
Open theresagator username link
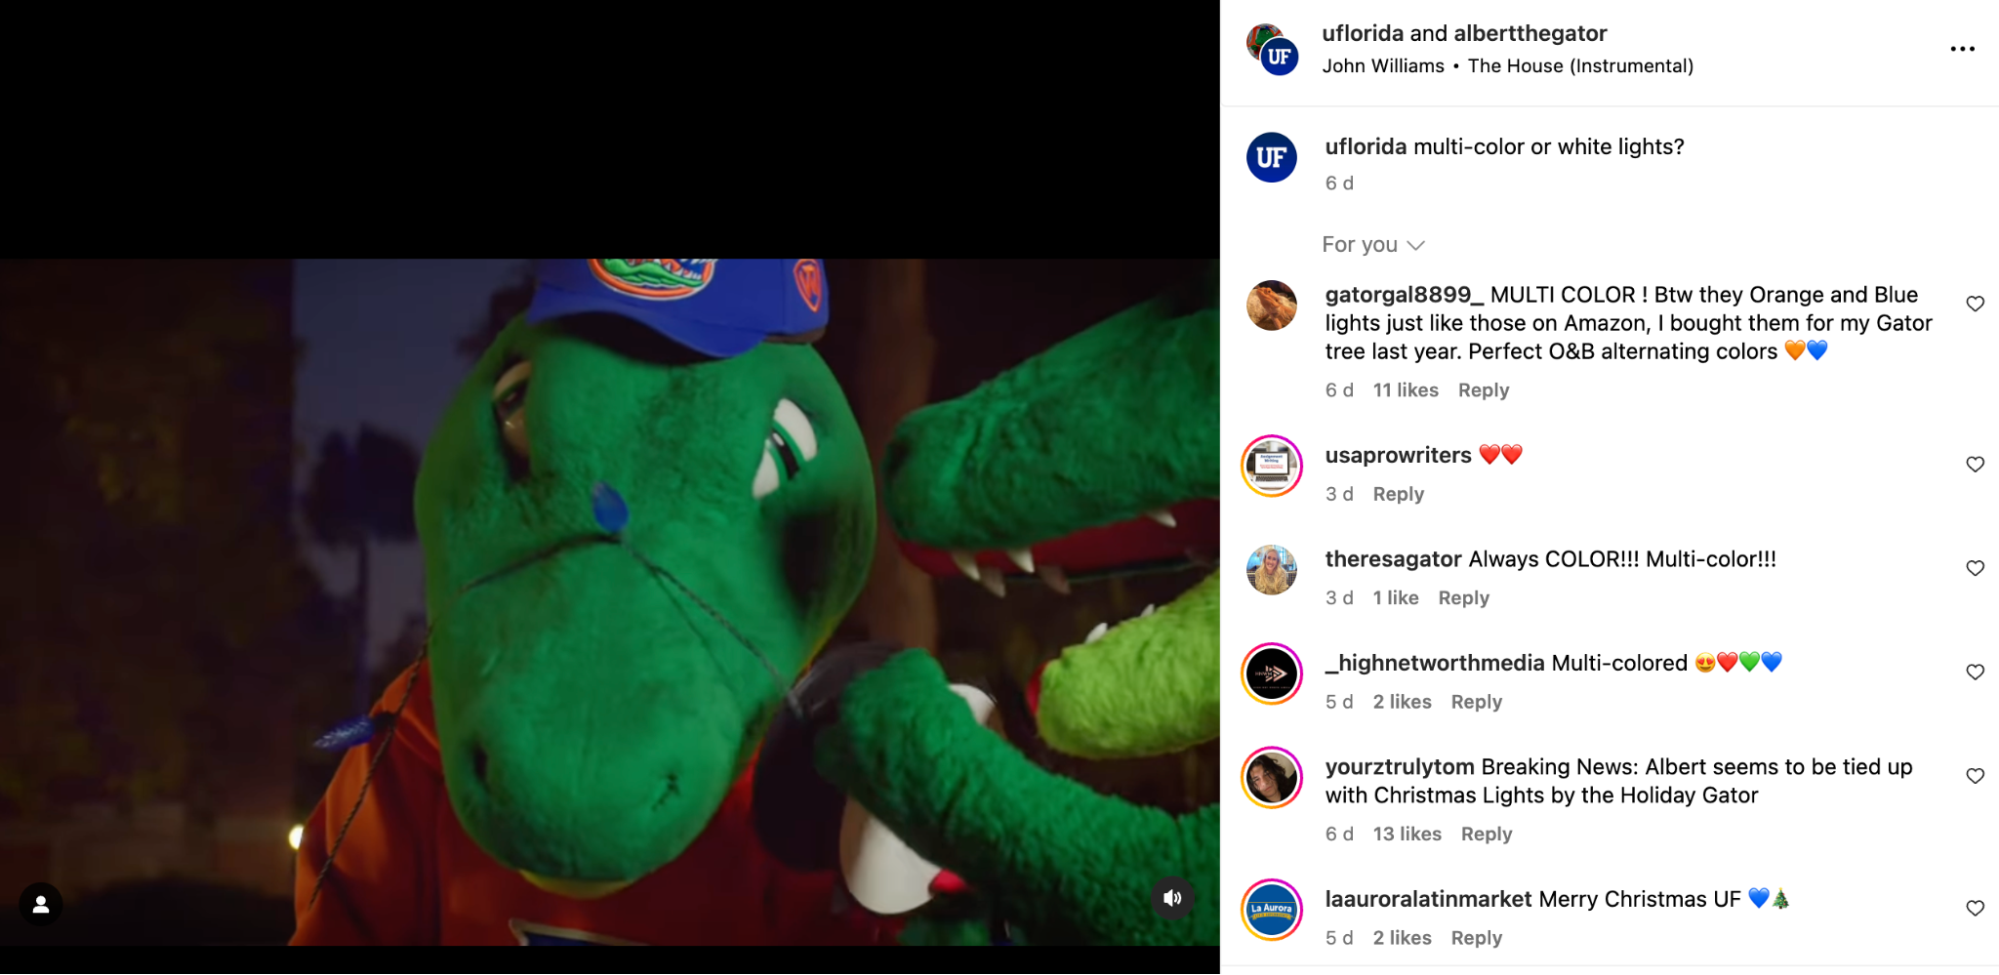(x=1393, y=559)
